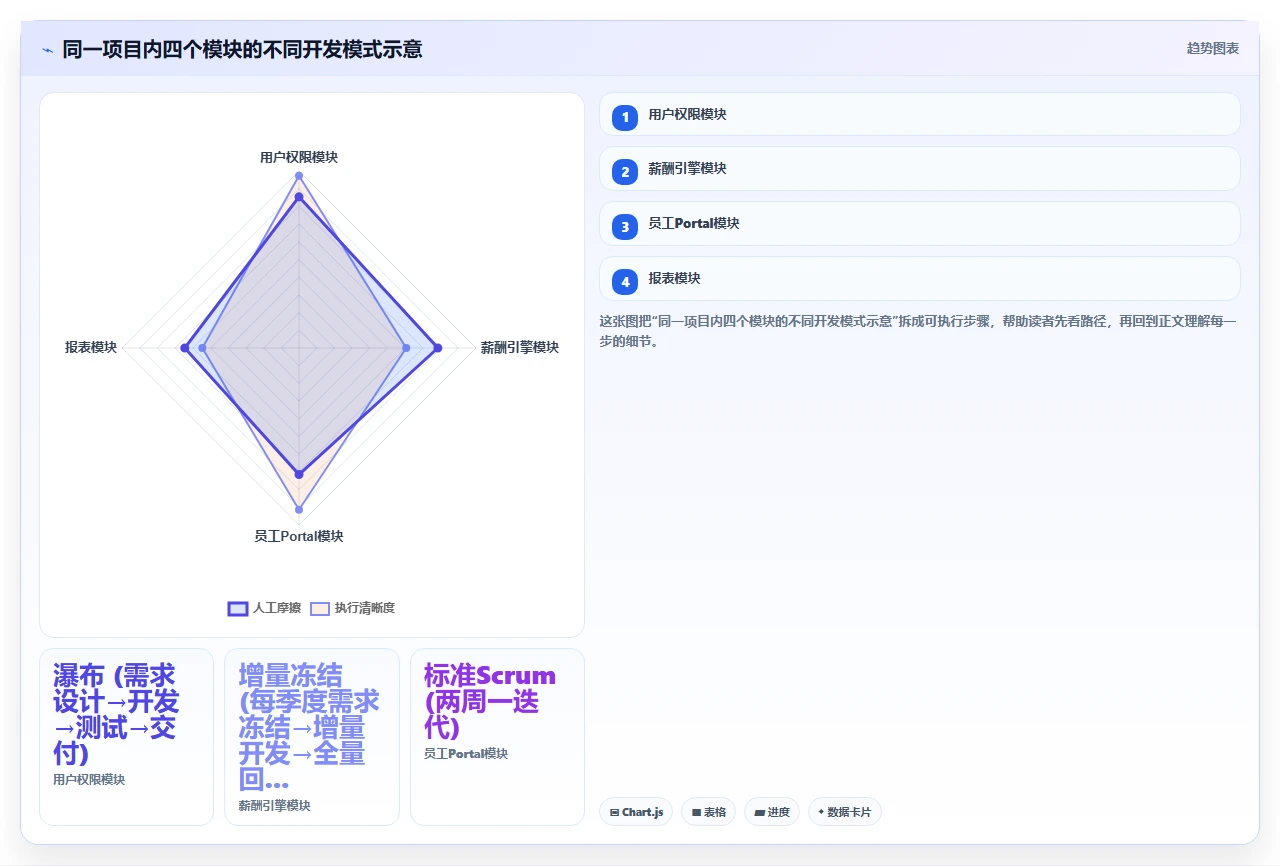Click the 薪酬引擎模块 radar axis label
1280x866 pixels.
[x=519, y=348]
